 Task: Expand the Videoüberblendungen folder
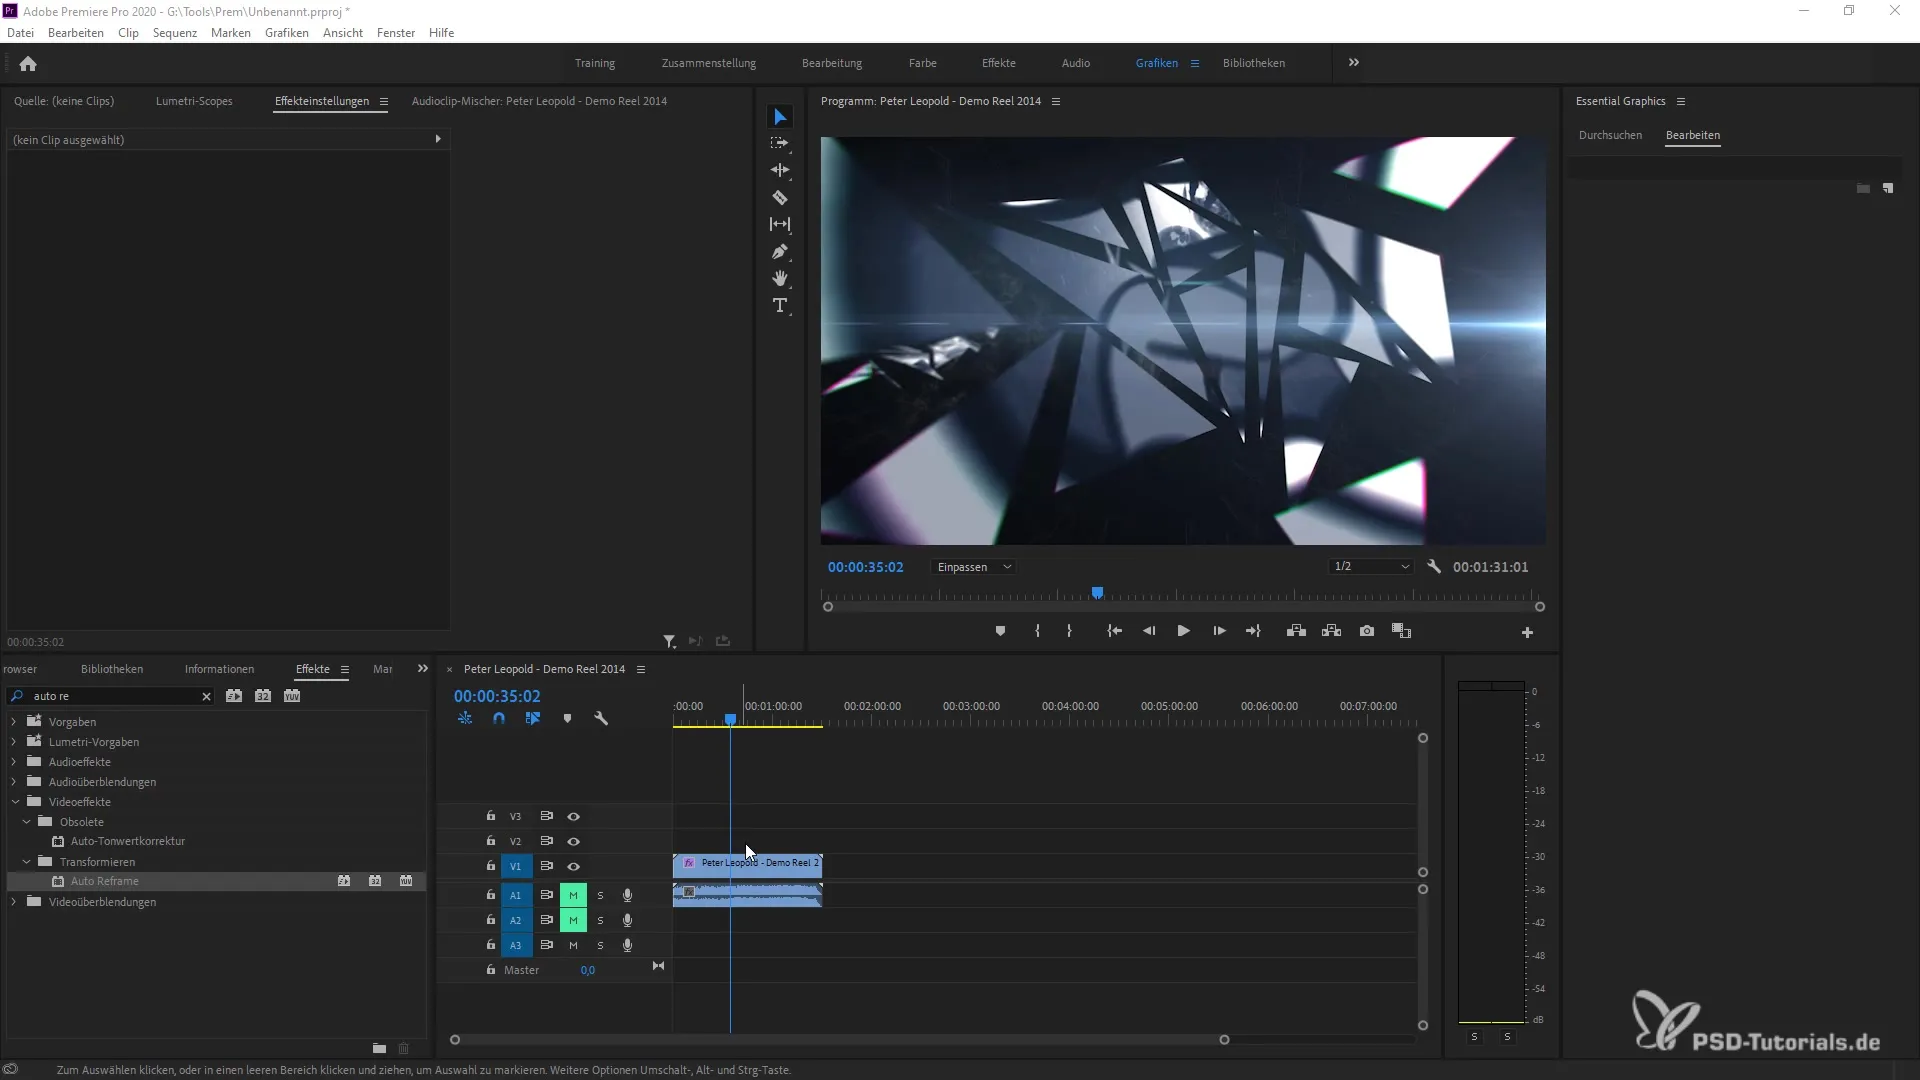click(x=13, y=901)
